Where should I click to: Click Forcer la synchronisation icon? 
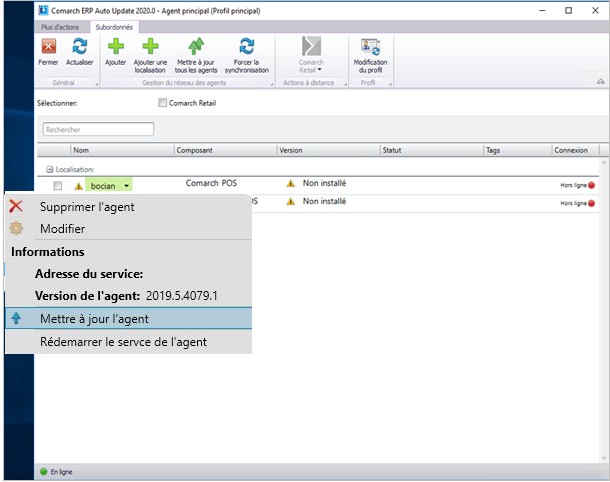[247, 47]
